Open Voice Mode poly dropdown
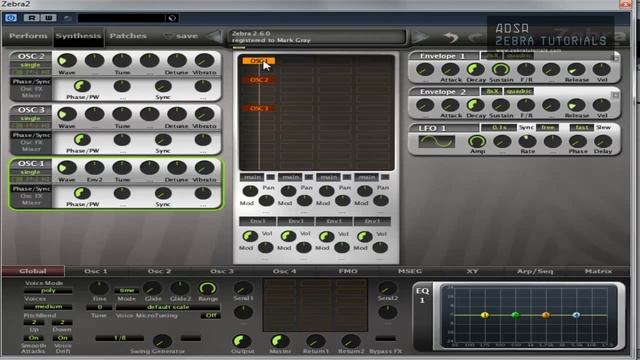This screenshot has height=360, width=640. pyautogui.click(x=48, y=291)
